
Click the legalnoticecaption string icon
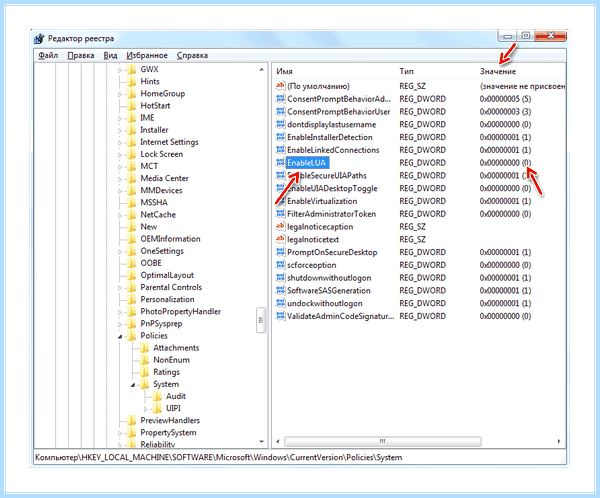pyautogui.click(x=280, y=227)
